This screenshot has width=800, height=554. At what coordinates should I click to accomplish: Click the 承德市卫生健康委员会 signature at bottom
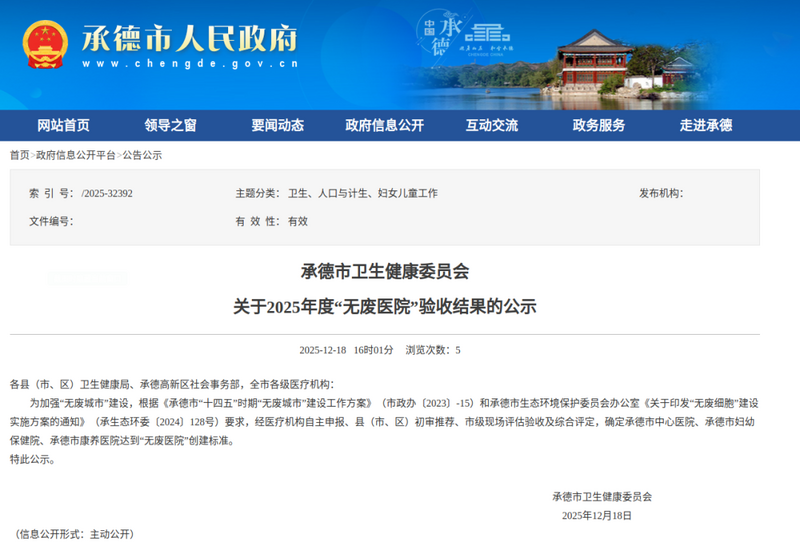coord(602,496)
